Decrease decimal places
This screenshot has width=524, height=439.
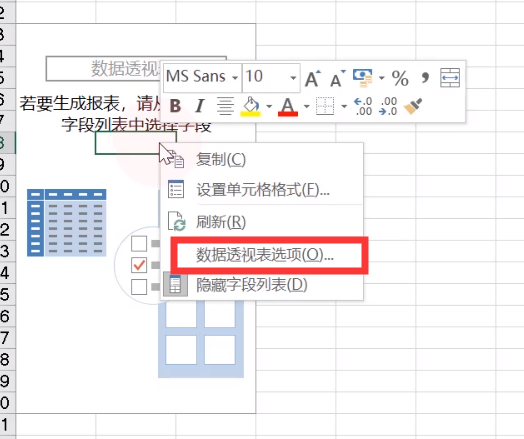[388, 106]
